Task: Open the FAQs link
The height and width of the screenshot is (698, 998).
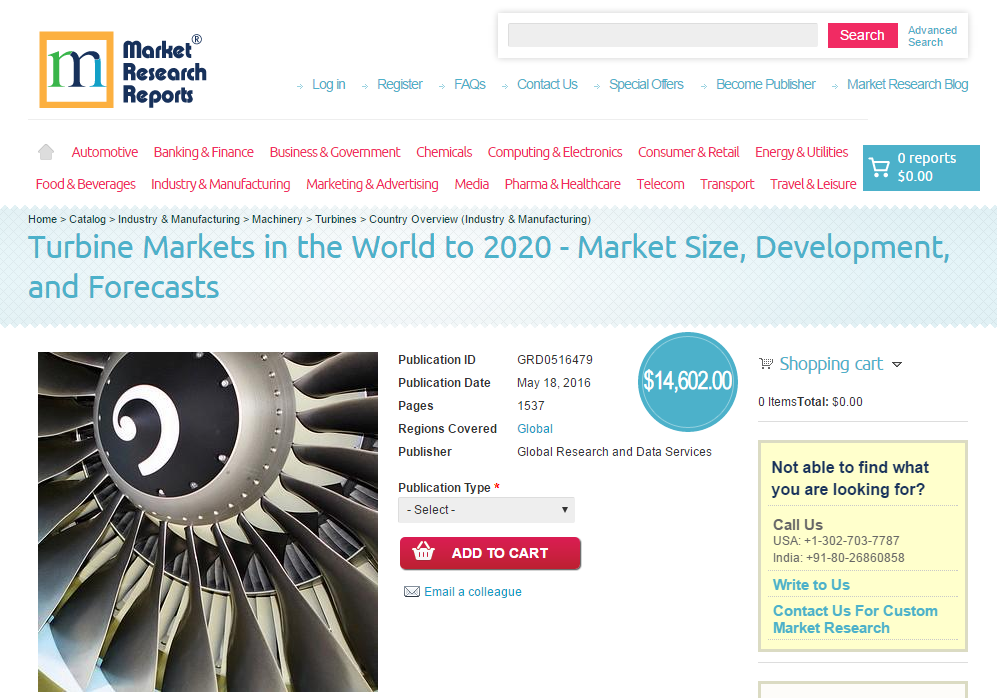Action: coord(470,84)
